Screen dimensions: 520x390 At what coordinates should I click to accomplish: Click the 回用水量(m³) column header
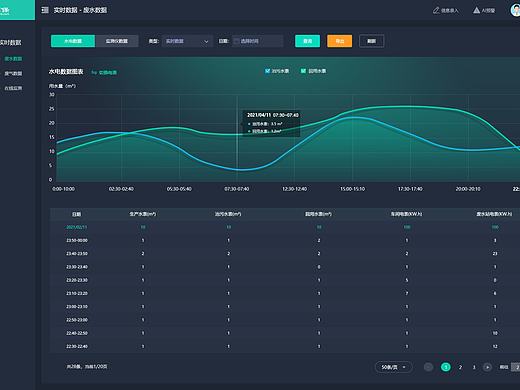(x=319, y=214)
